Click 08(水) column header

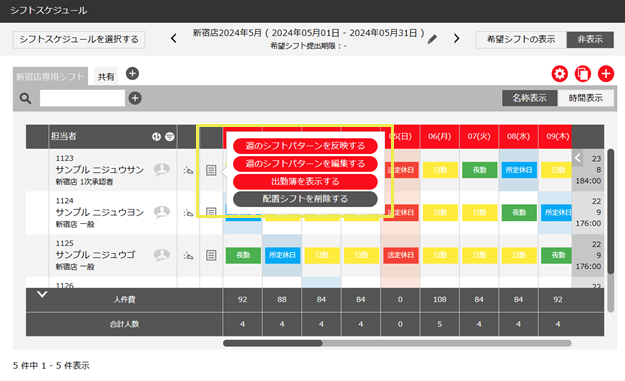point(518,137)
